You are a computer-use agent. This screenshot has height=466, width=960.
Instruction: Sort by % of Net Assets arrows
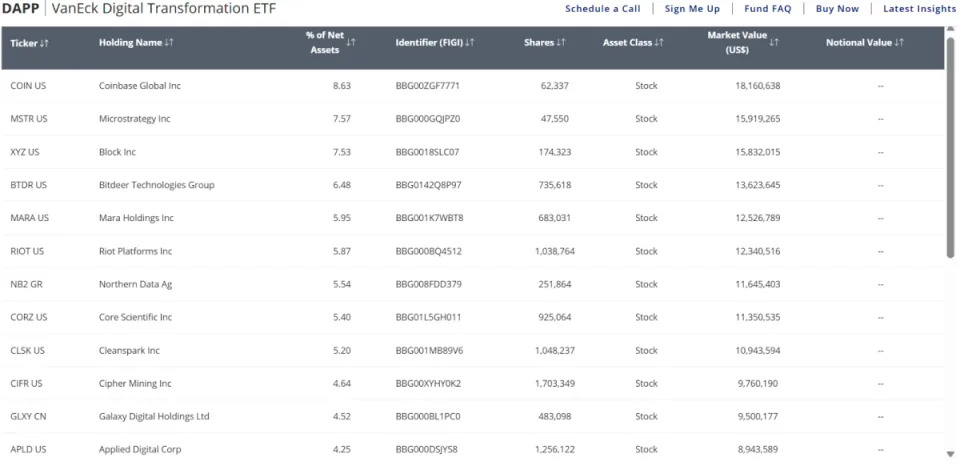pos(351,42)
